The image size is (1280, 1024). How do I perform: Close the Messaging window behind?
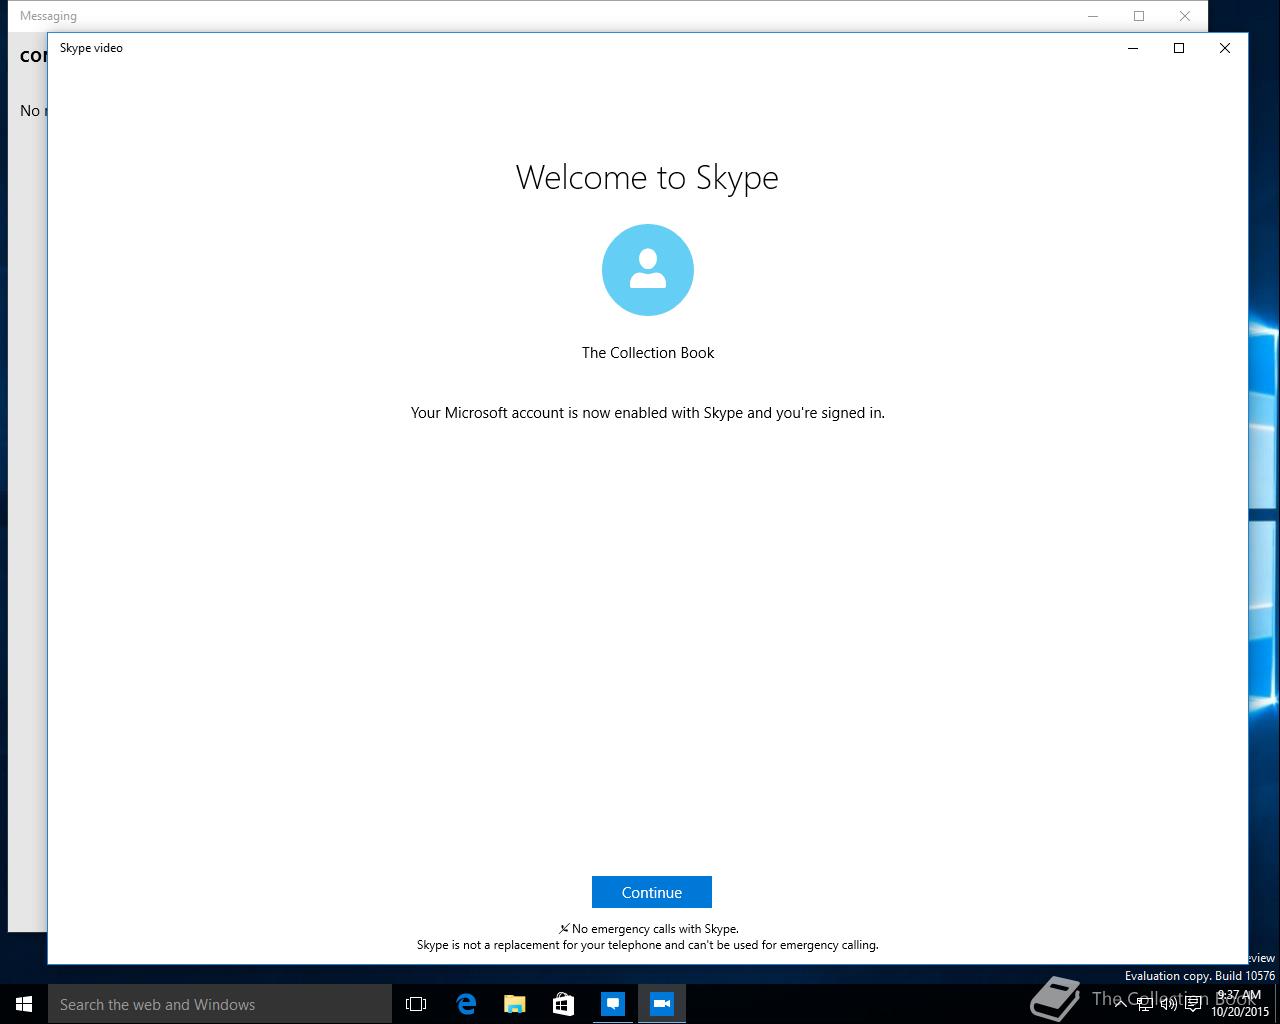(1185, 16)
